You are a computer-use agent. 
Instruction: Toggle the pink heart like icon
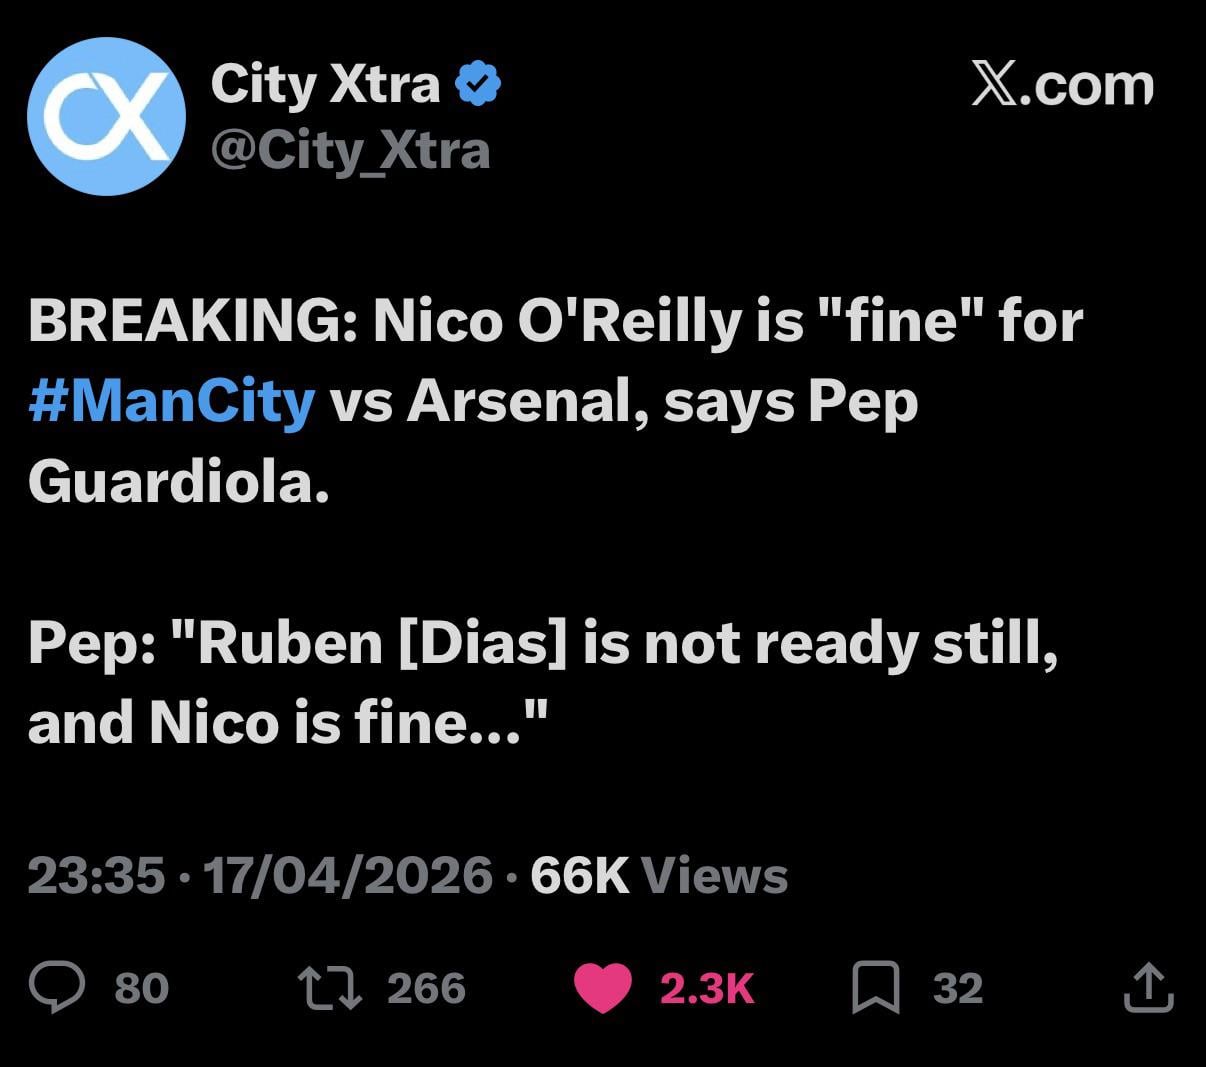click(x=602, y=987)
